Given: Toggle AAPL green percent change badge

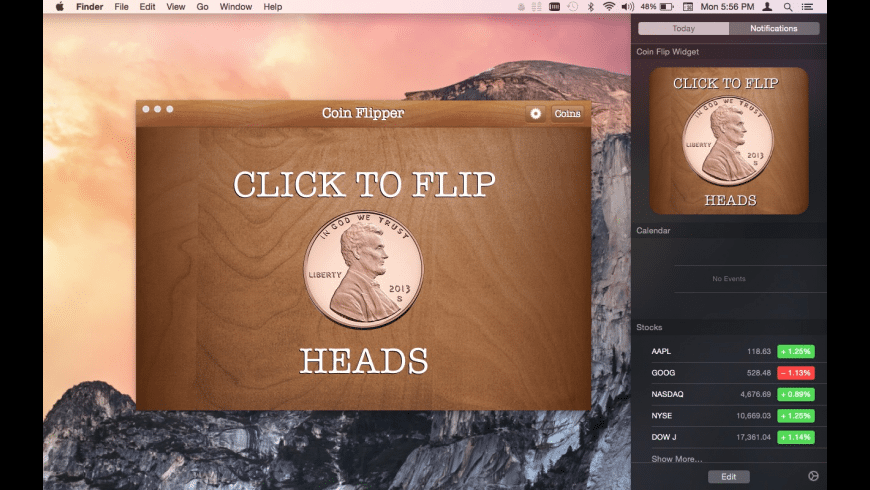Looking at the screenshot, I should (796, 352).
